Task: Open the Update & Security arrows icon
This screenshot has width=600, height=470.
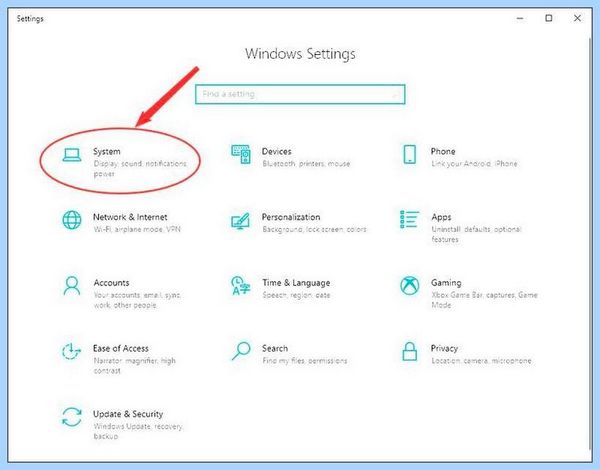Action: coord(72,417)
